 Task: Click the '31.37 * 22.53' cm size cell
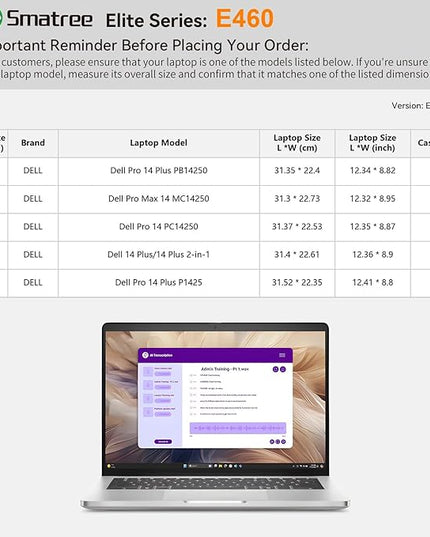coord(297,227)
